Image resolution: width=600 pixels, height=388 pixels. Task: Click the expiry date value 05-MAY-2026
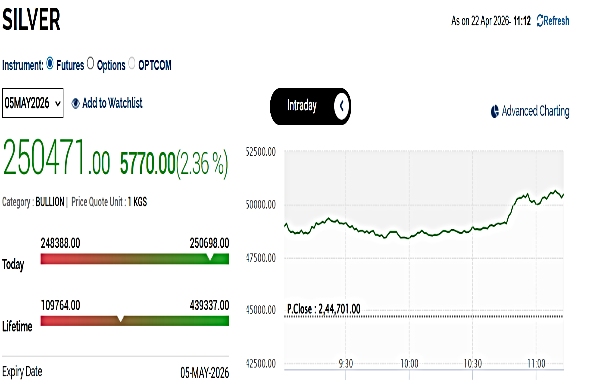click(x=205, y=373)
